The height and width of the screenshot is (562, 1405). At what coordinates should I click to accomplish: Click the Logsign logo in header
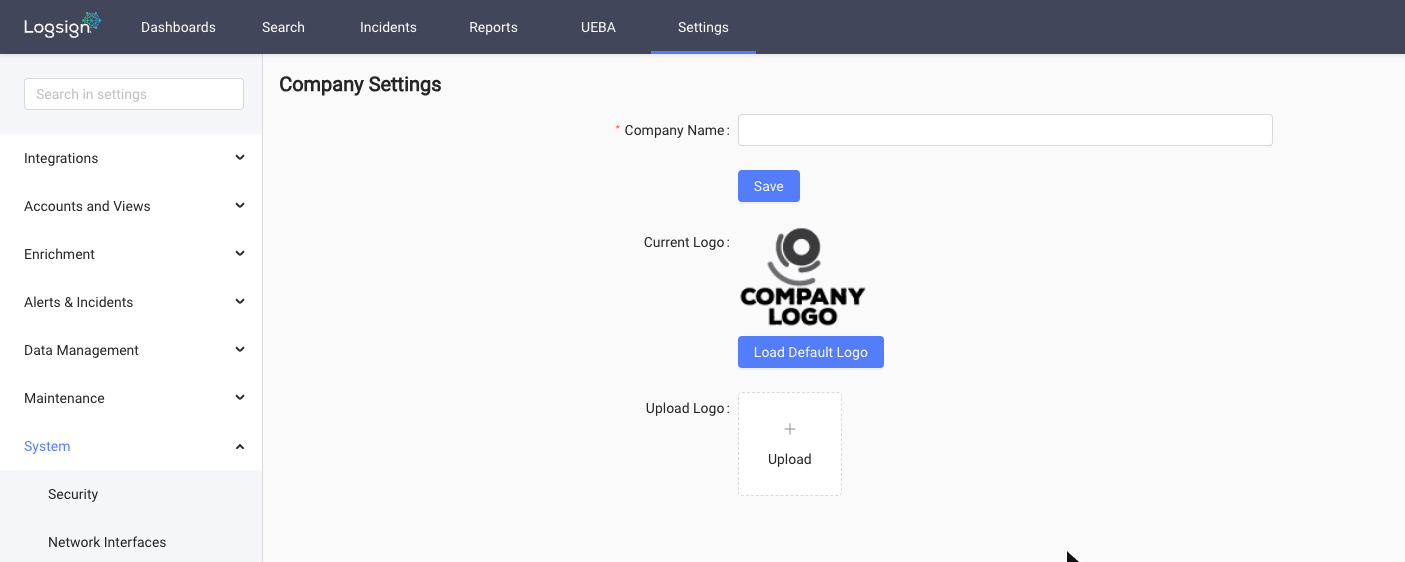(62, 25)
